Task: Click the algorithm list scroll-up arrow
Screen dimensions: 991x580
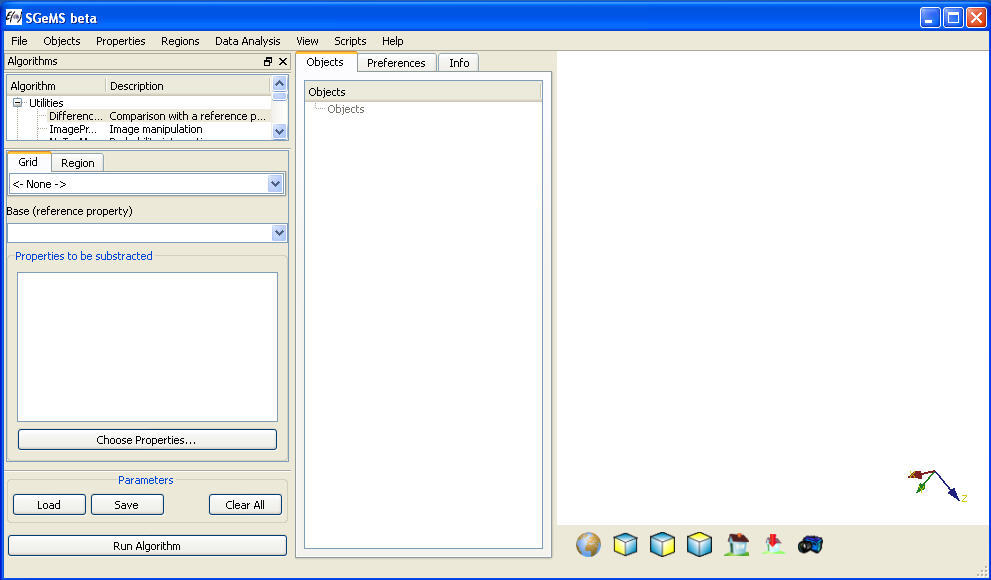Action: coord(279,83)
